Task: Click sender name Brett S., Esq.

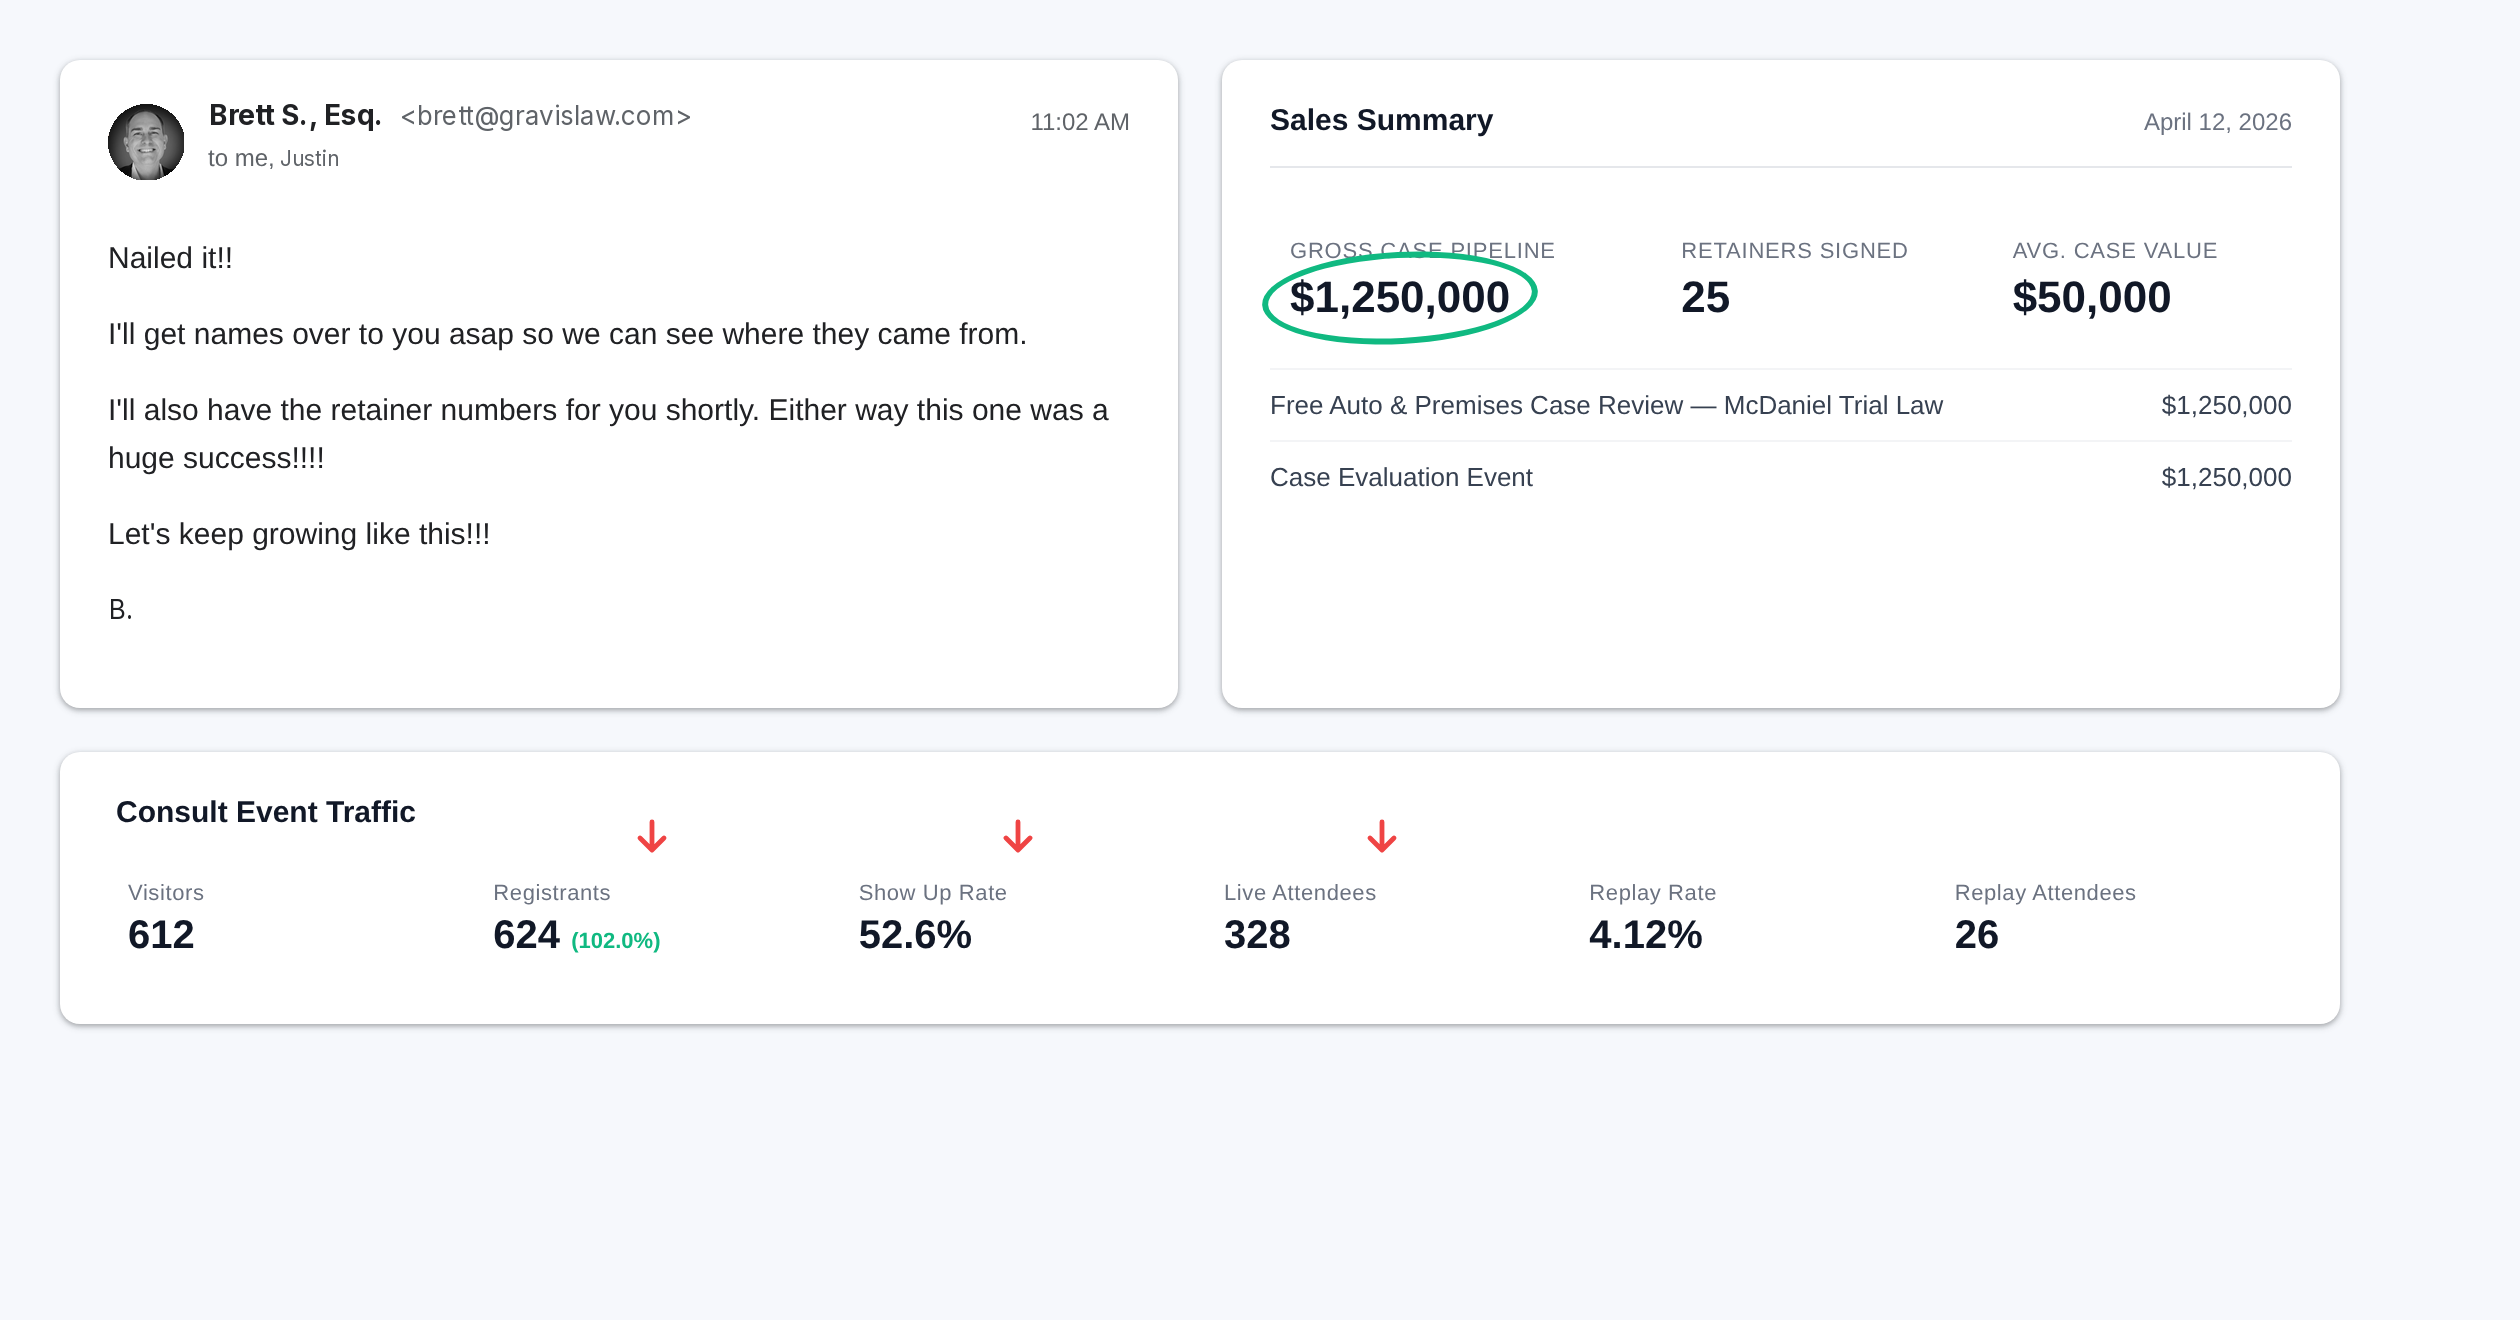Action: (295, 116)
